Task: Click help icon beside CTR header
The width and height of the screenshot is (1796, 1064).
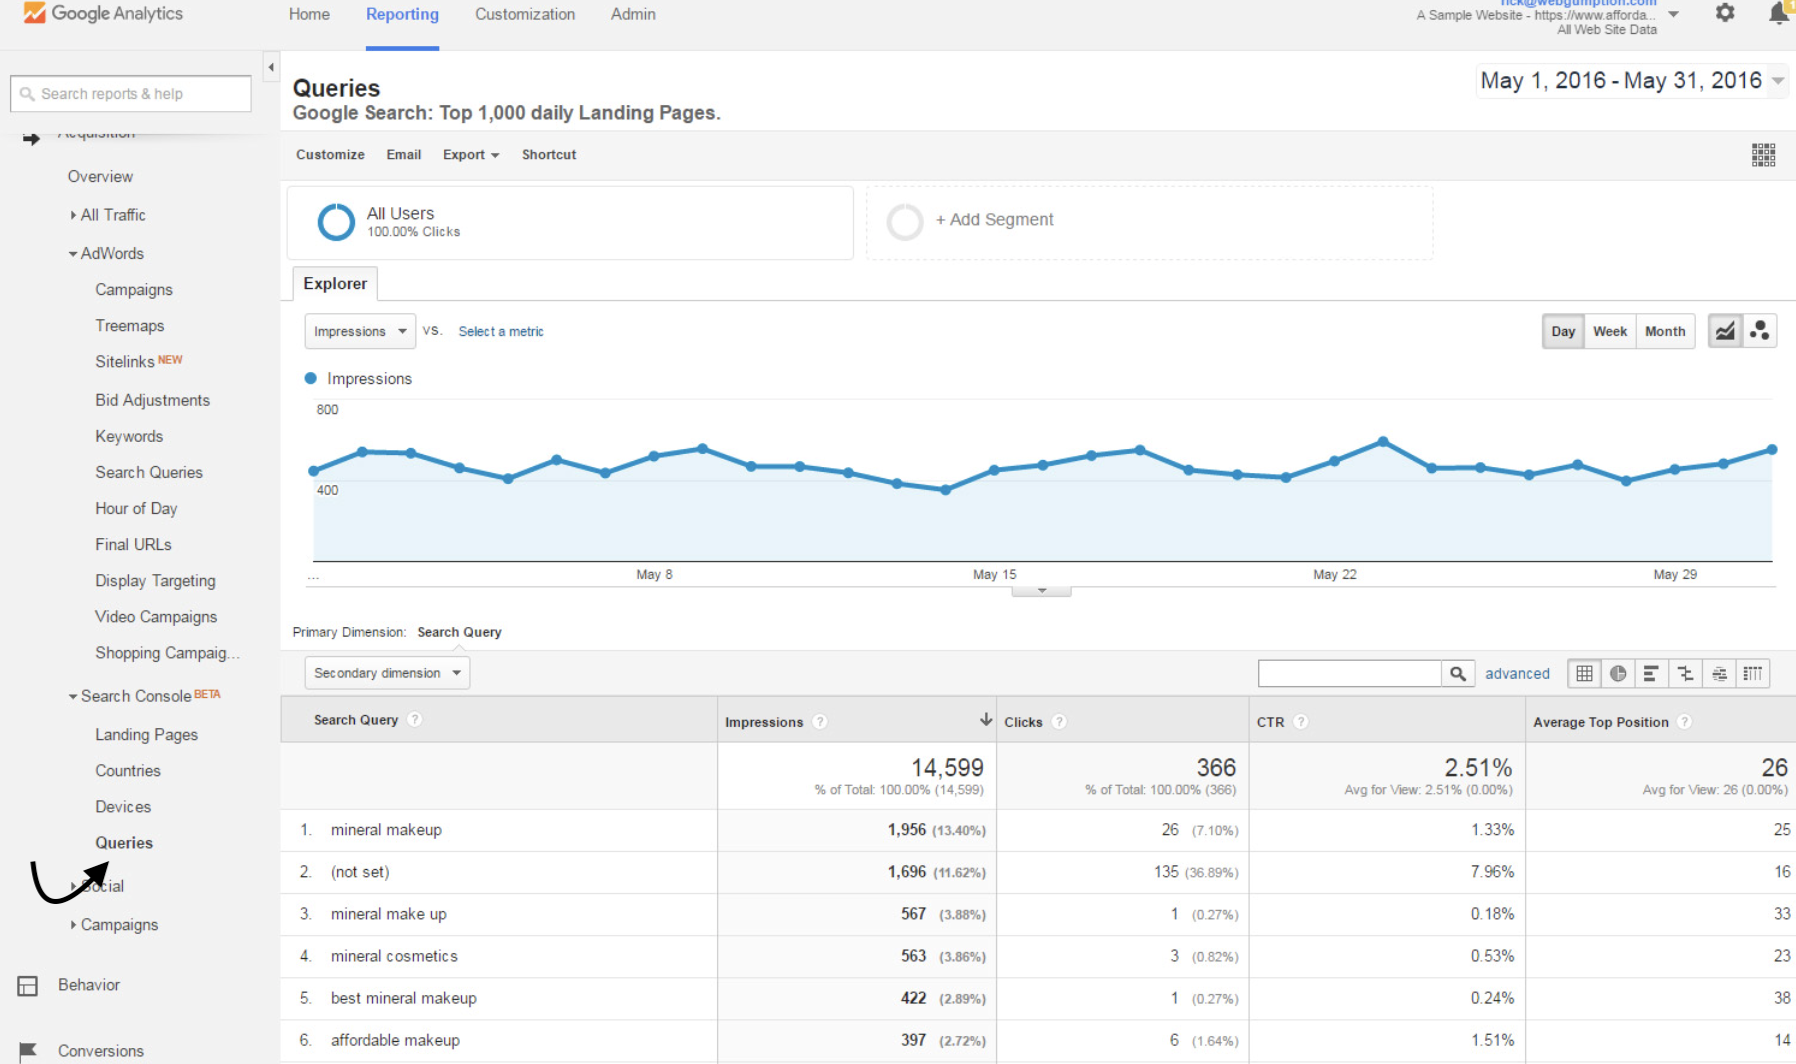Action: pos(1301,722)
